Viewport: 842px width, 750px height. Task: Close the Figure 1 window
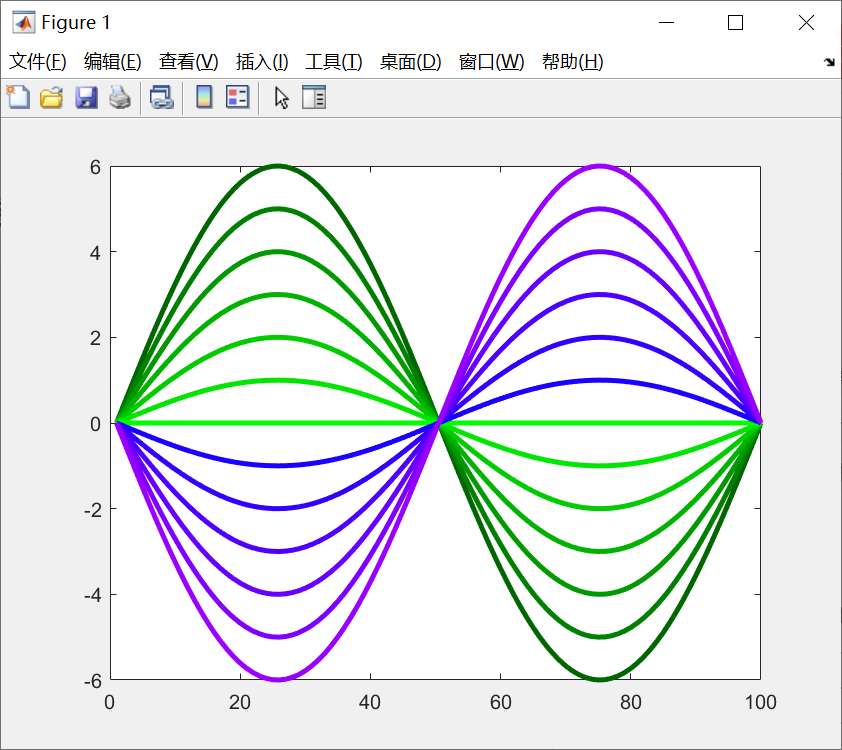coord(806,23)
